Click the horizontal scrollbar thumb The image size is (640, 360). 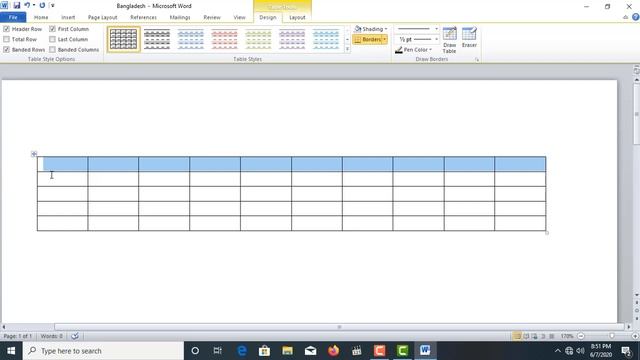click(x=339, y=327)
